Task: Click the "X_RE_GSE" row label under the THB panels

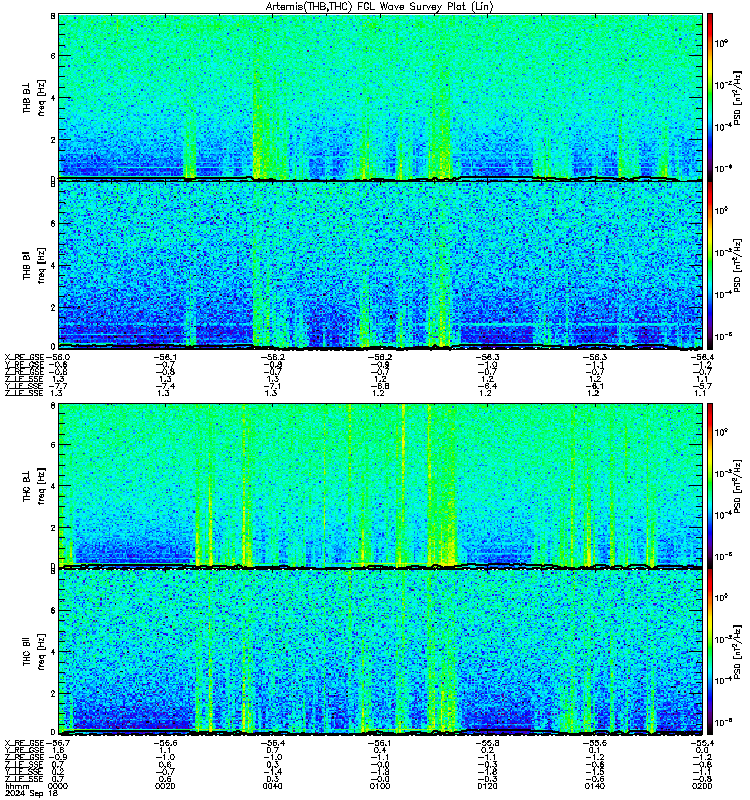Action: tap(24, 357)
